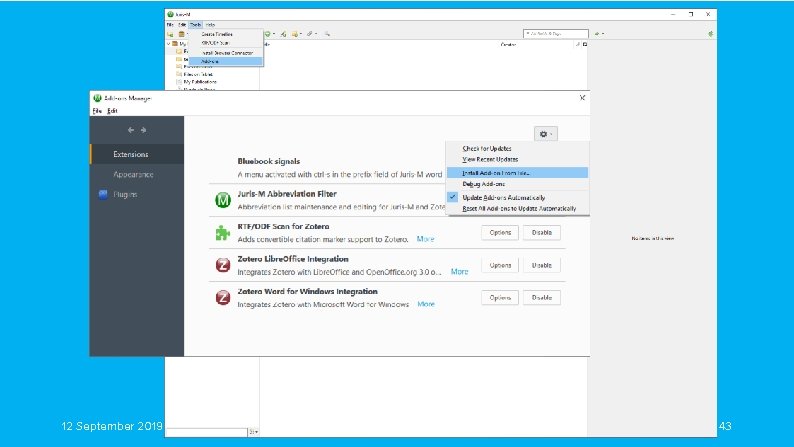Open the Edit menu in Add-ons Manager
Viewport: 794px width, 447px height.
coord(112,110)
